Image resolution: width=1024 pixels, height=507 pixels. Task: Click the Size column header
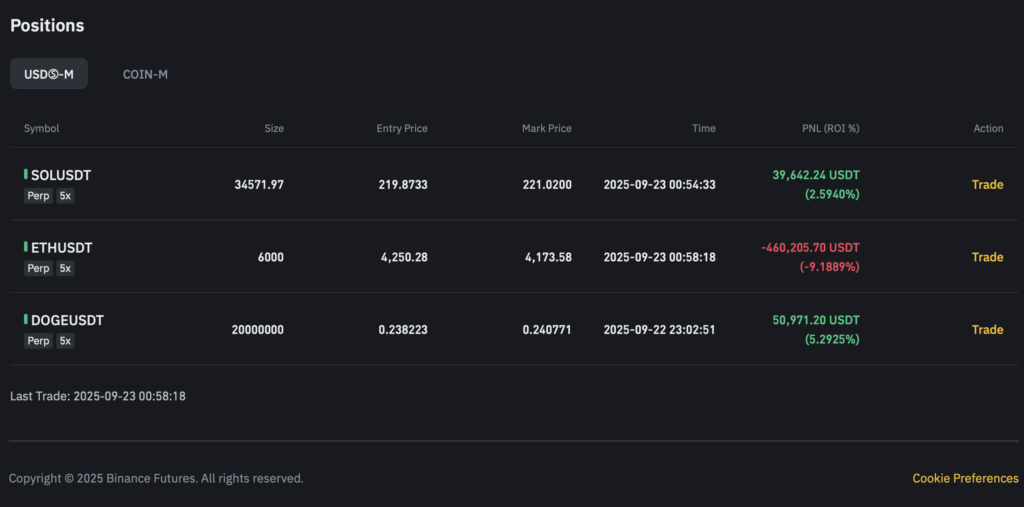[x=273, y=129]
